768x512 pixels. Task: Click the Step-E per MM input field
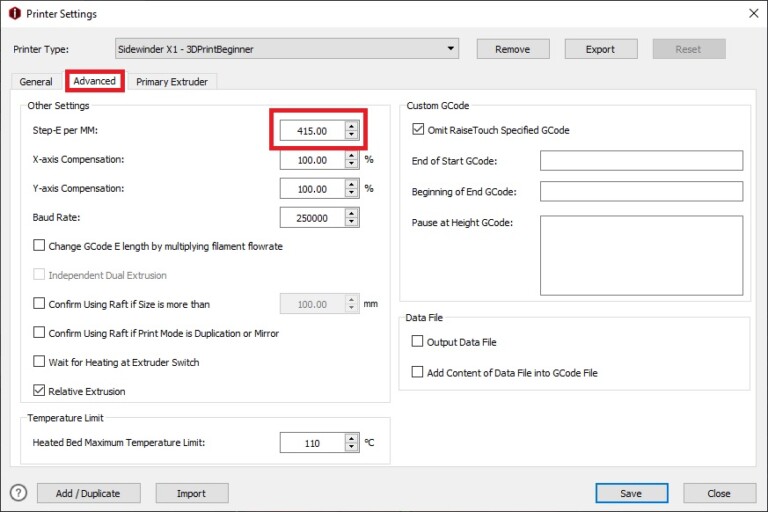tap(312, 131)
